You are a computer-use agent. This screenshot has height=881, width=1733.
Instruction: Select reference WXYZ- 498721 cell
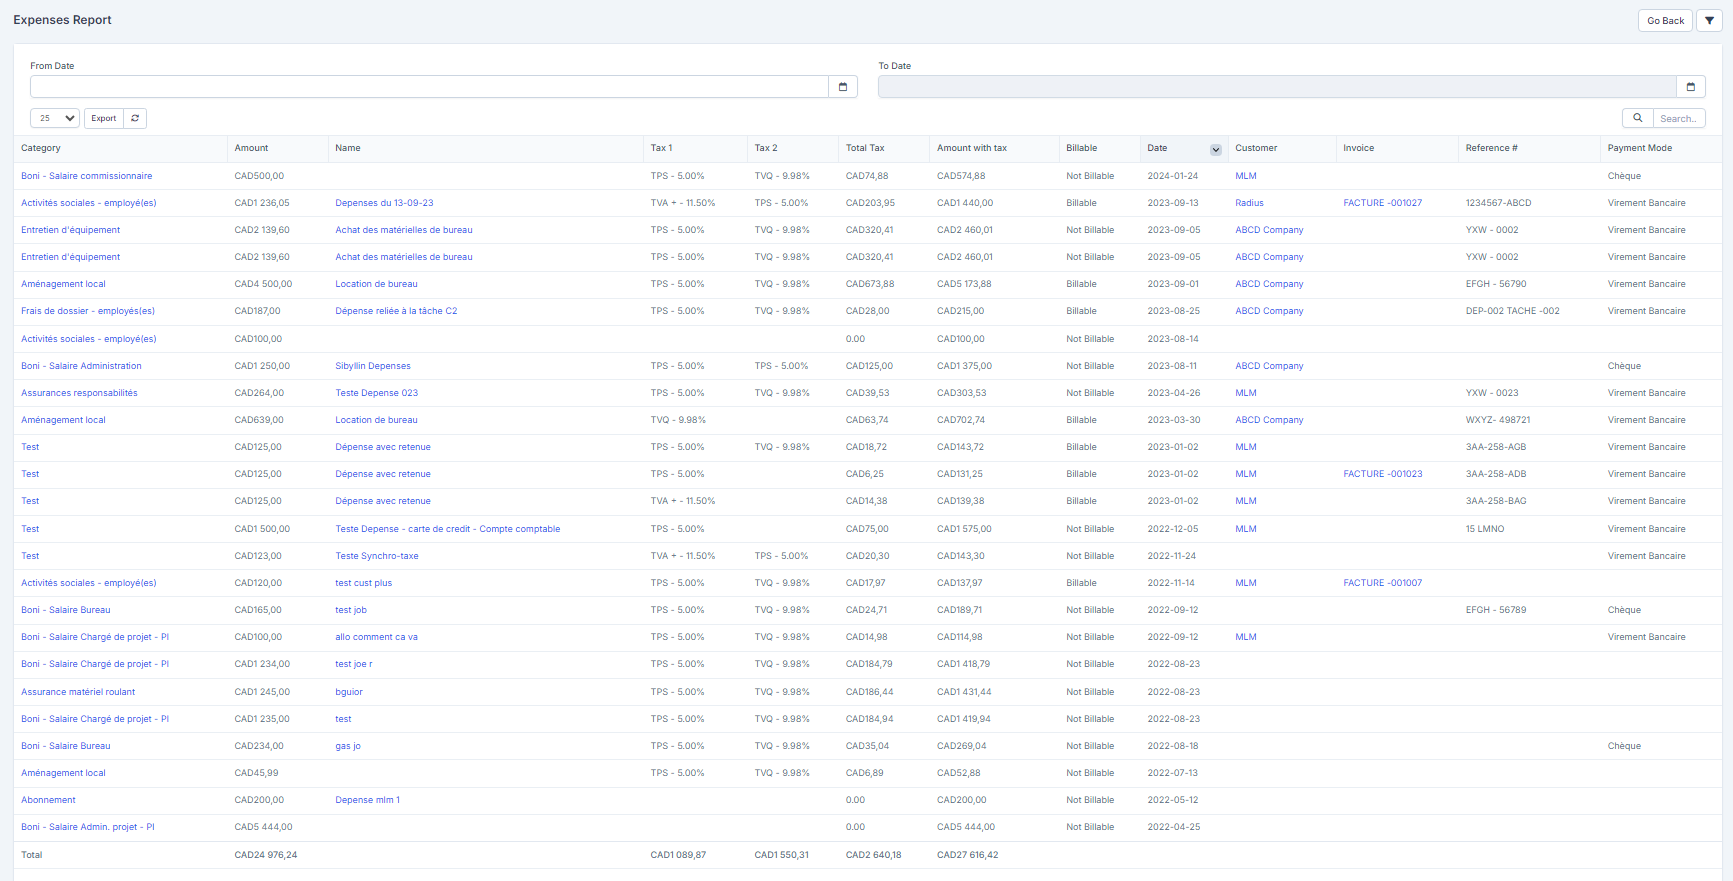1498,420
